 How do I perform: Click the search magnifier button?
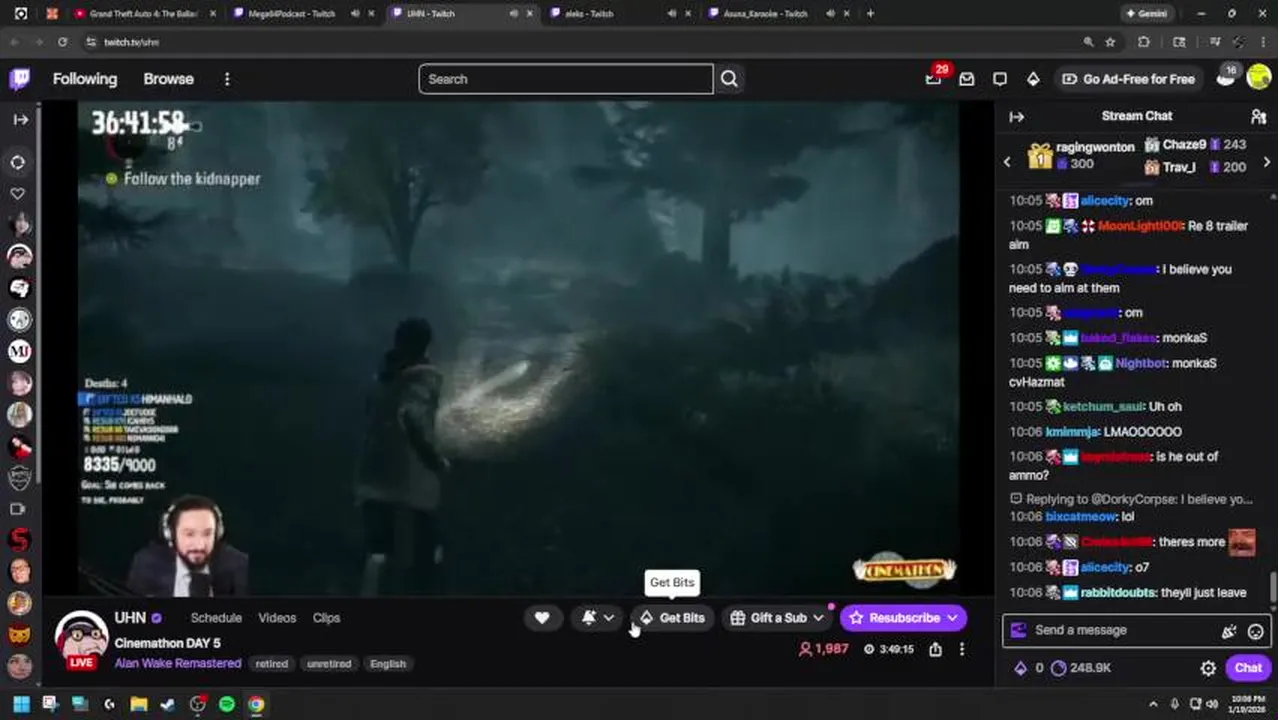click(x=729, y=79)
